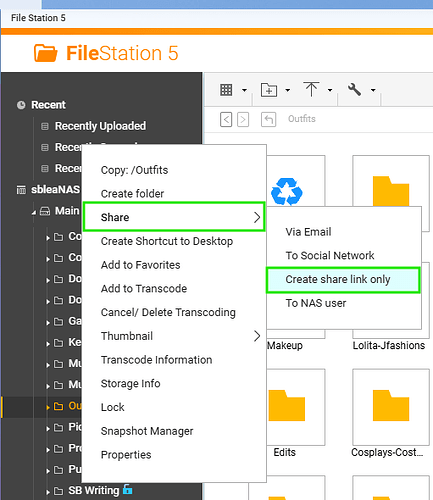Choose Copy: /Outfits from context menu
Viewport: 433px width, 500px height.
134,170
